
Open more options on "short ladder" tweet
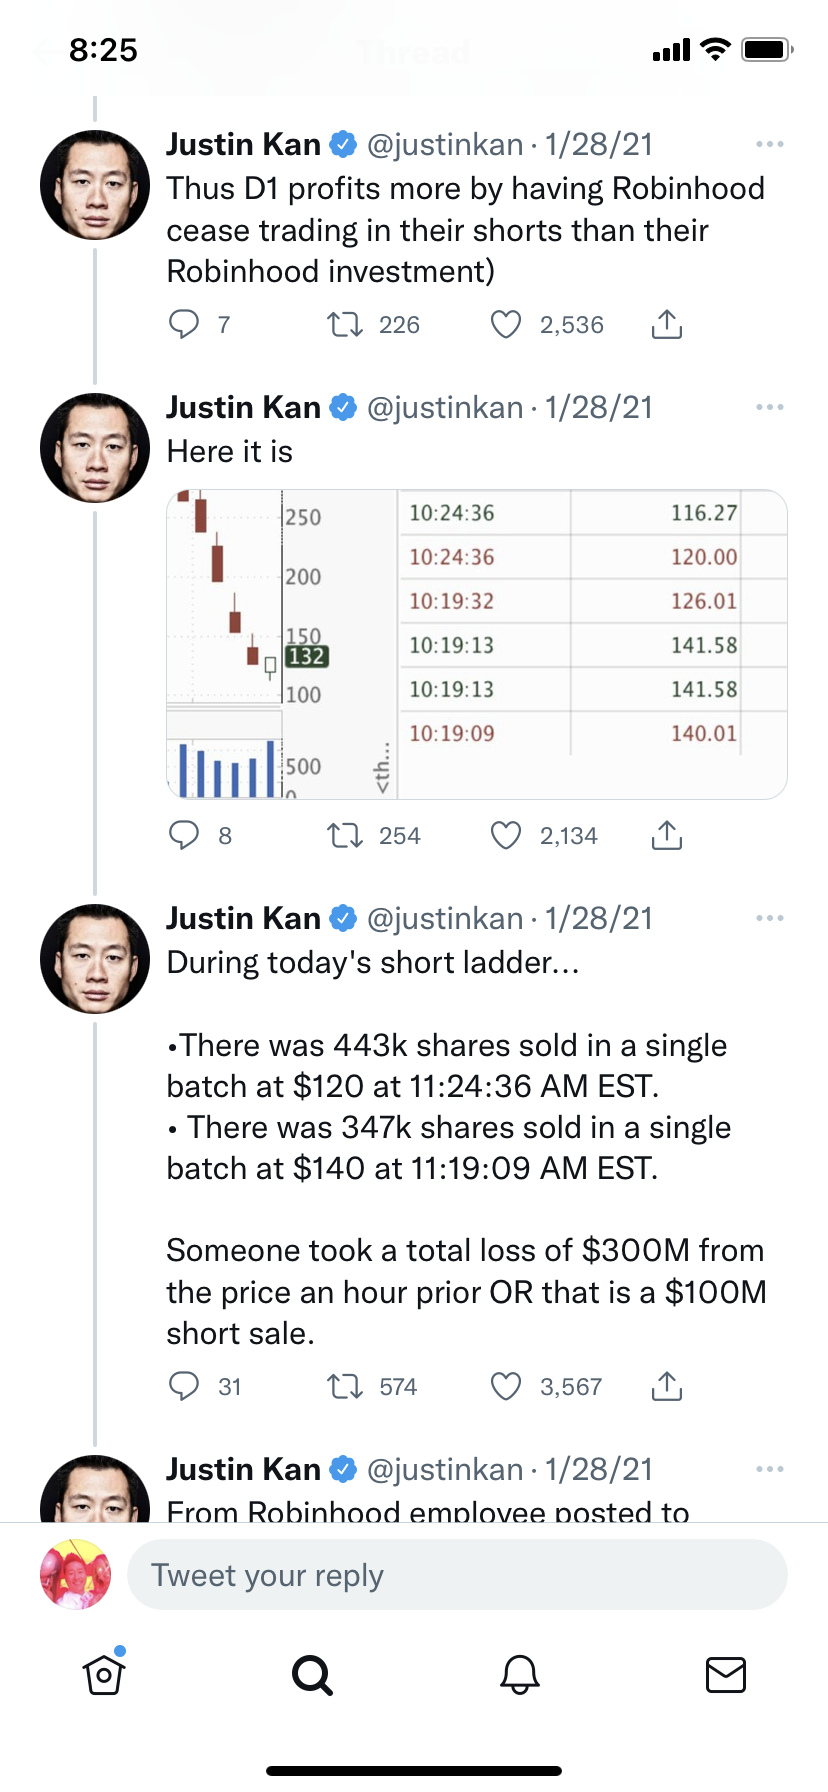pos(770,919)
